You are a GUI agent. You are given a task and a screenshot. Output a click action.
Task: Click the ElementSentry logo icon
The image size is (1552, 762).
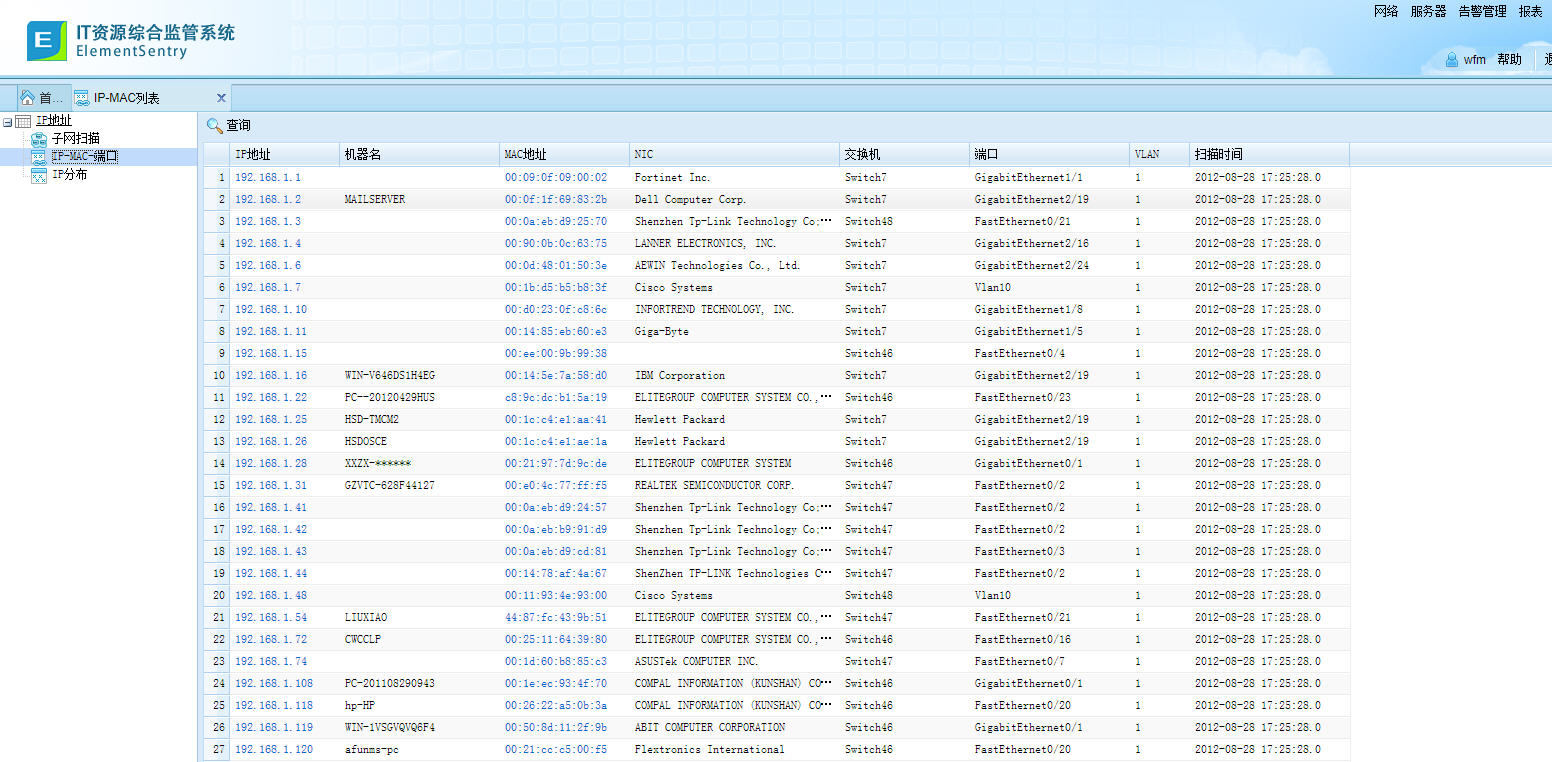point(47,41)
